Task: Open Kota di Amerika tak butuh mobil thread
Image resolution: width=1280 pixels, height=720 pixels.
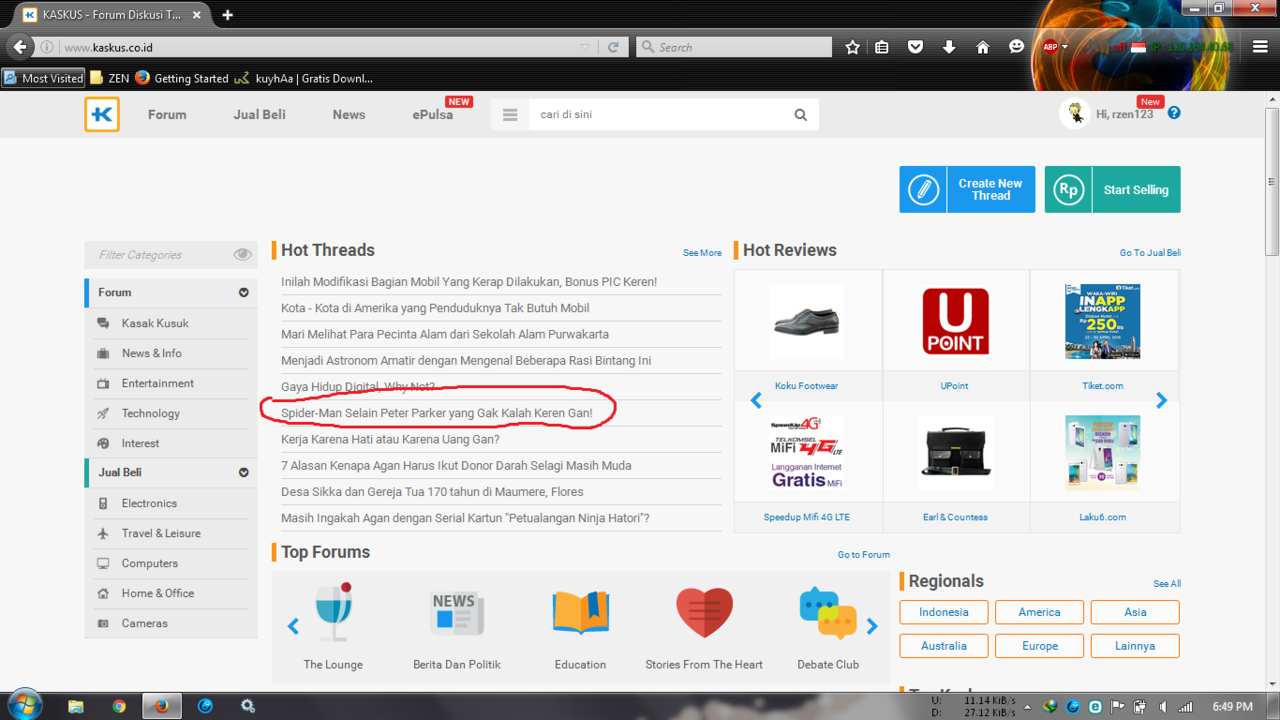Action: (x=435, y=308)
